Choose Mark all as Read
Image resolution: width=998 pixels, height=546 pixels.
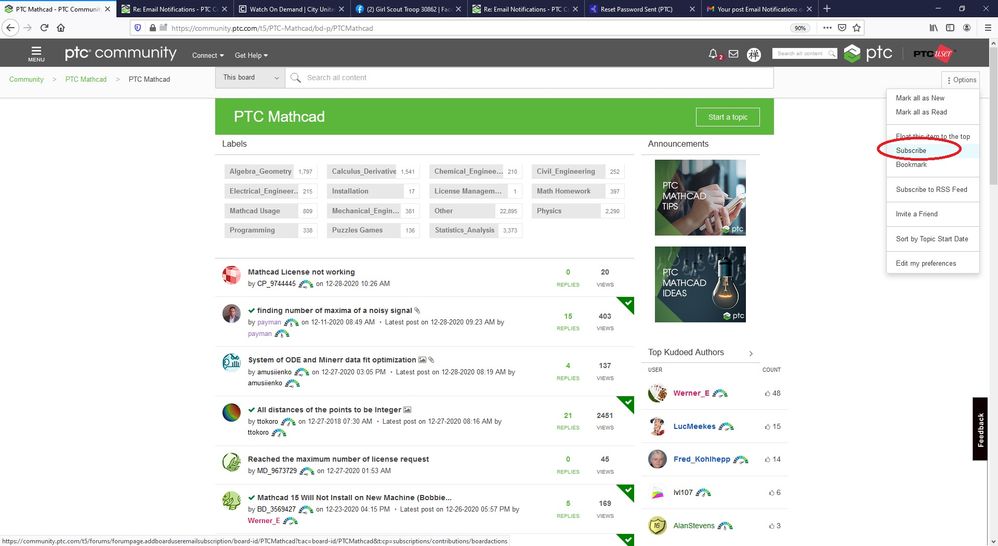point(921,112)
